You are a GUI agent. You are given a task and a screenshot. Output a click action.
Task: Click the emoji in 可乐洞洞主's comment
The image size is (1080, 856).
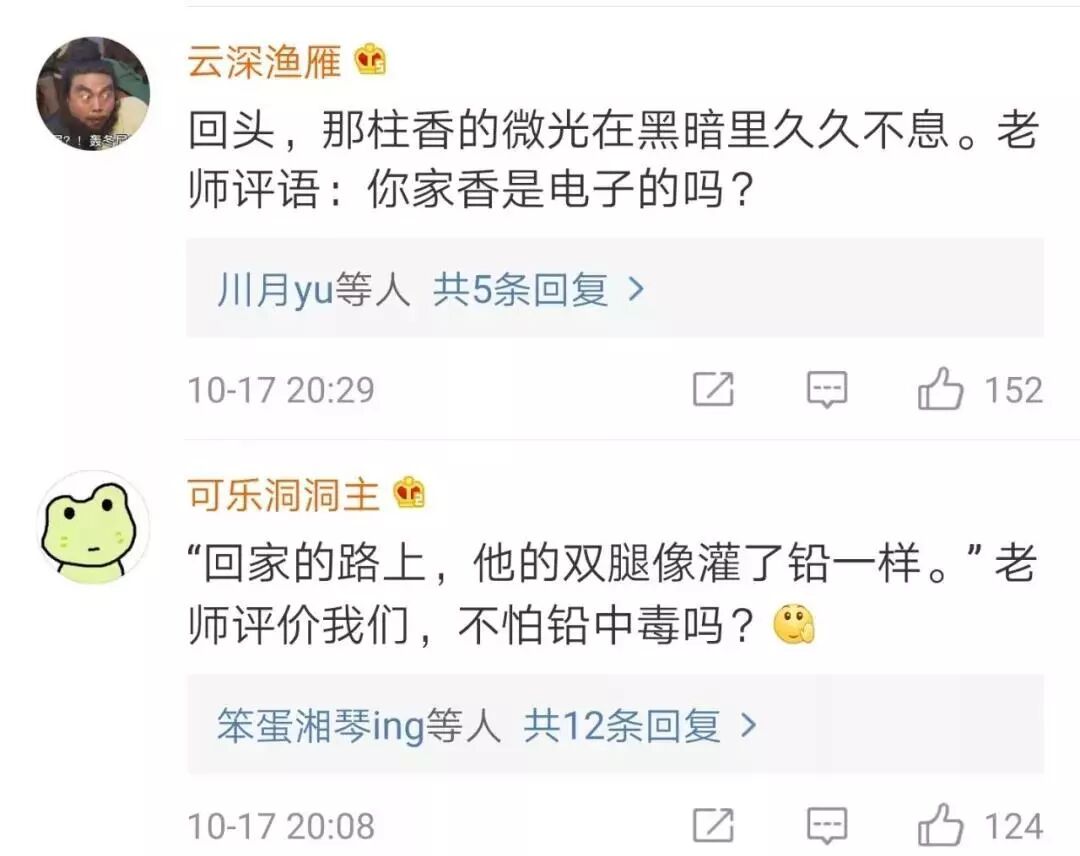[794, 625]
